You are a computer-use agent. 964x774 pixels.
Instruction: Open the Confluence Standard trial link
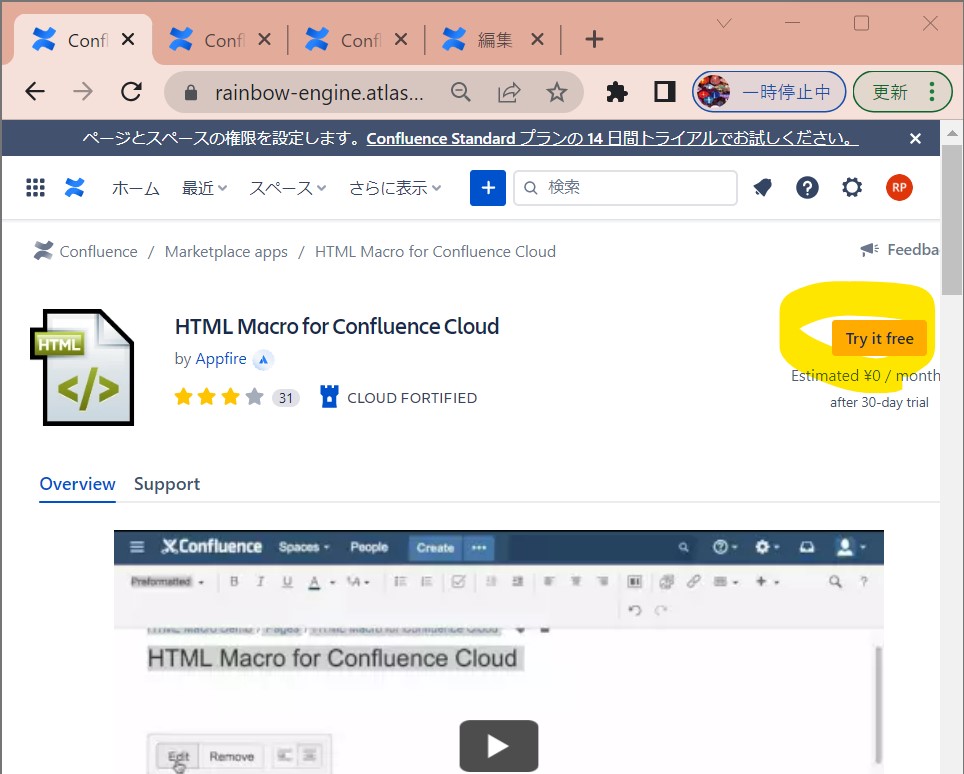point(612,138)
